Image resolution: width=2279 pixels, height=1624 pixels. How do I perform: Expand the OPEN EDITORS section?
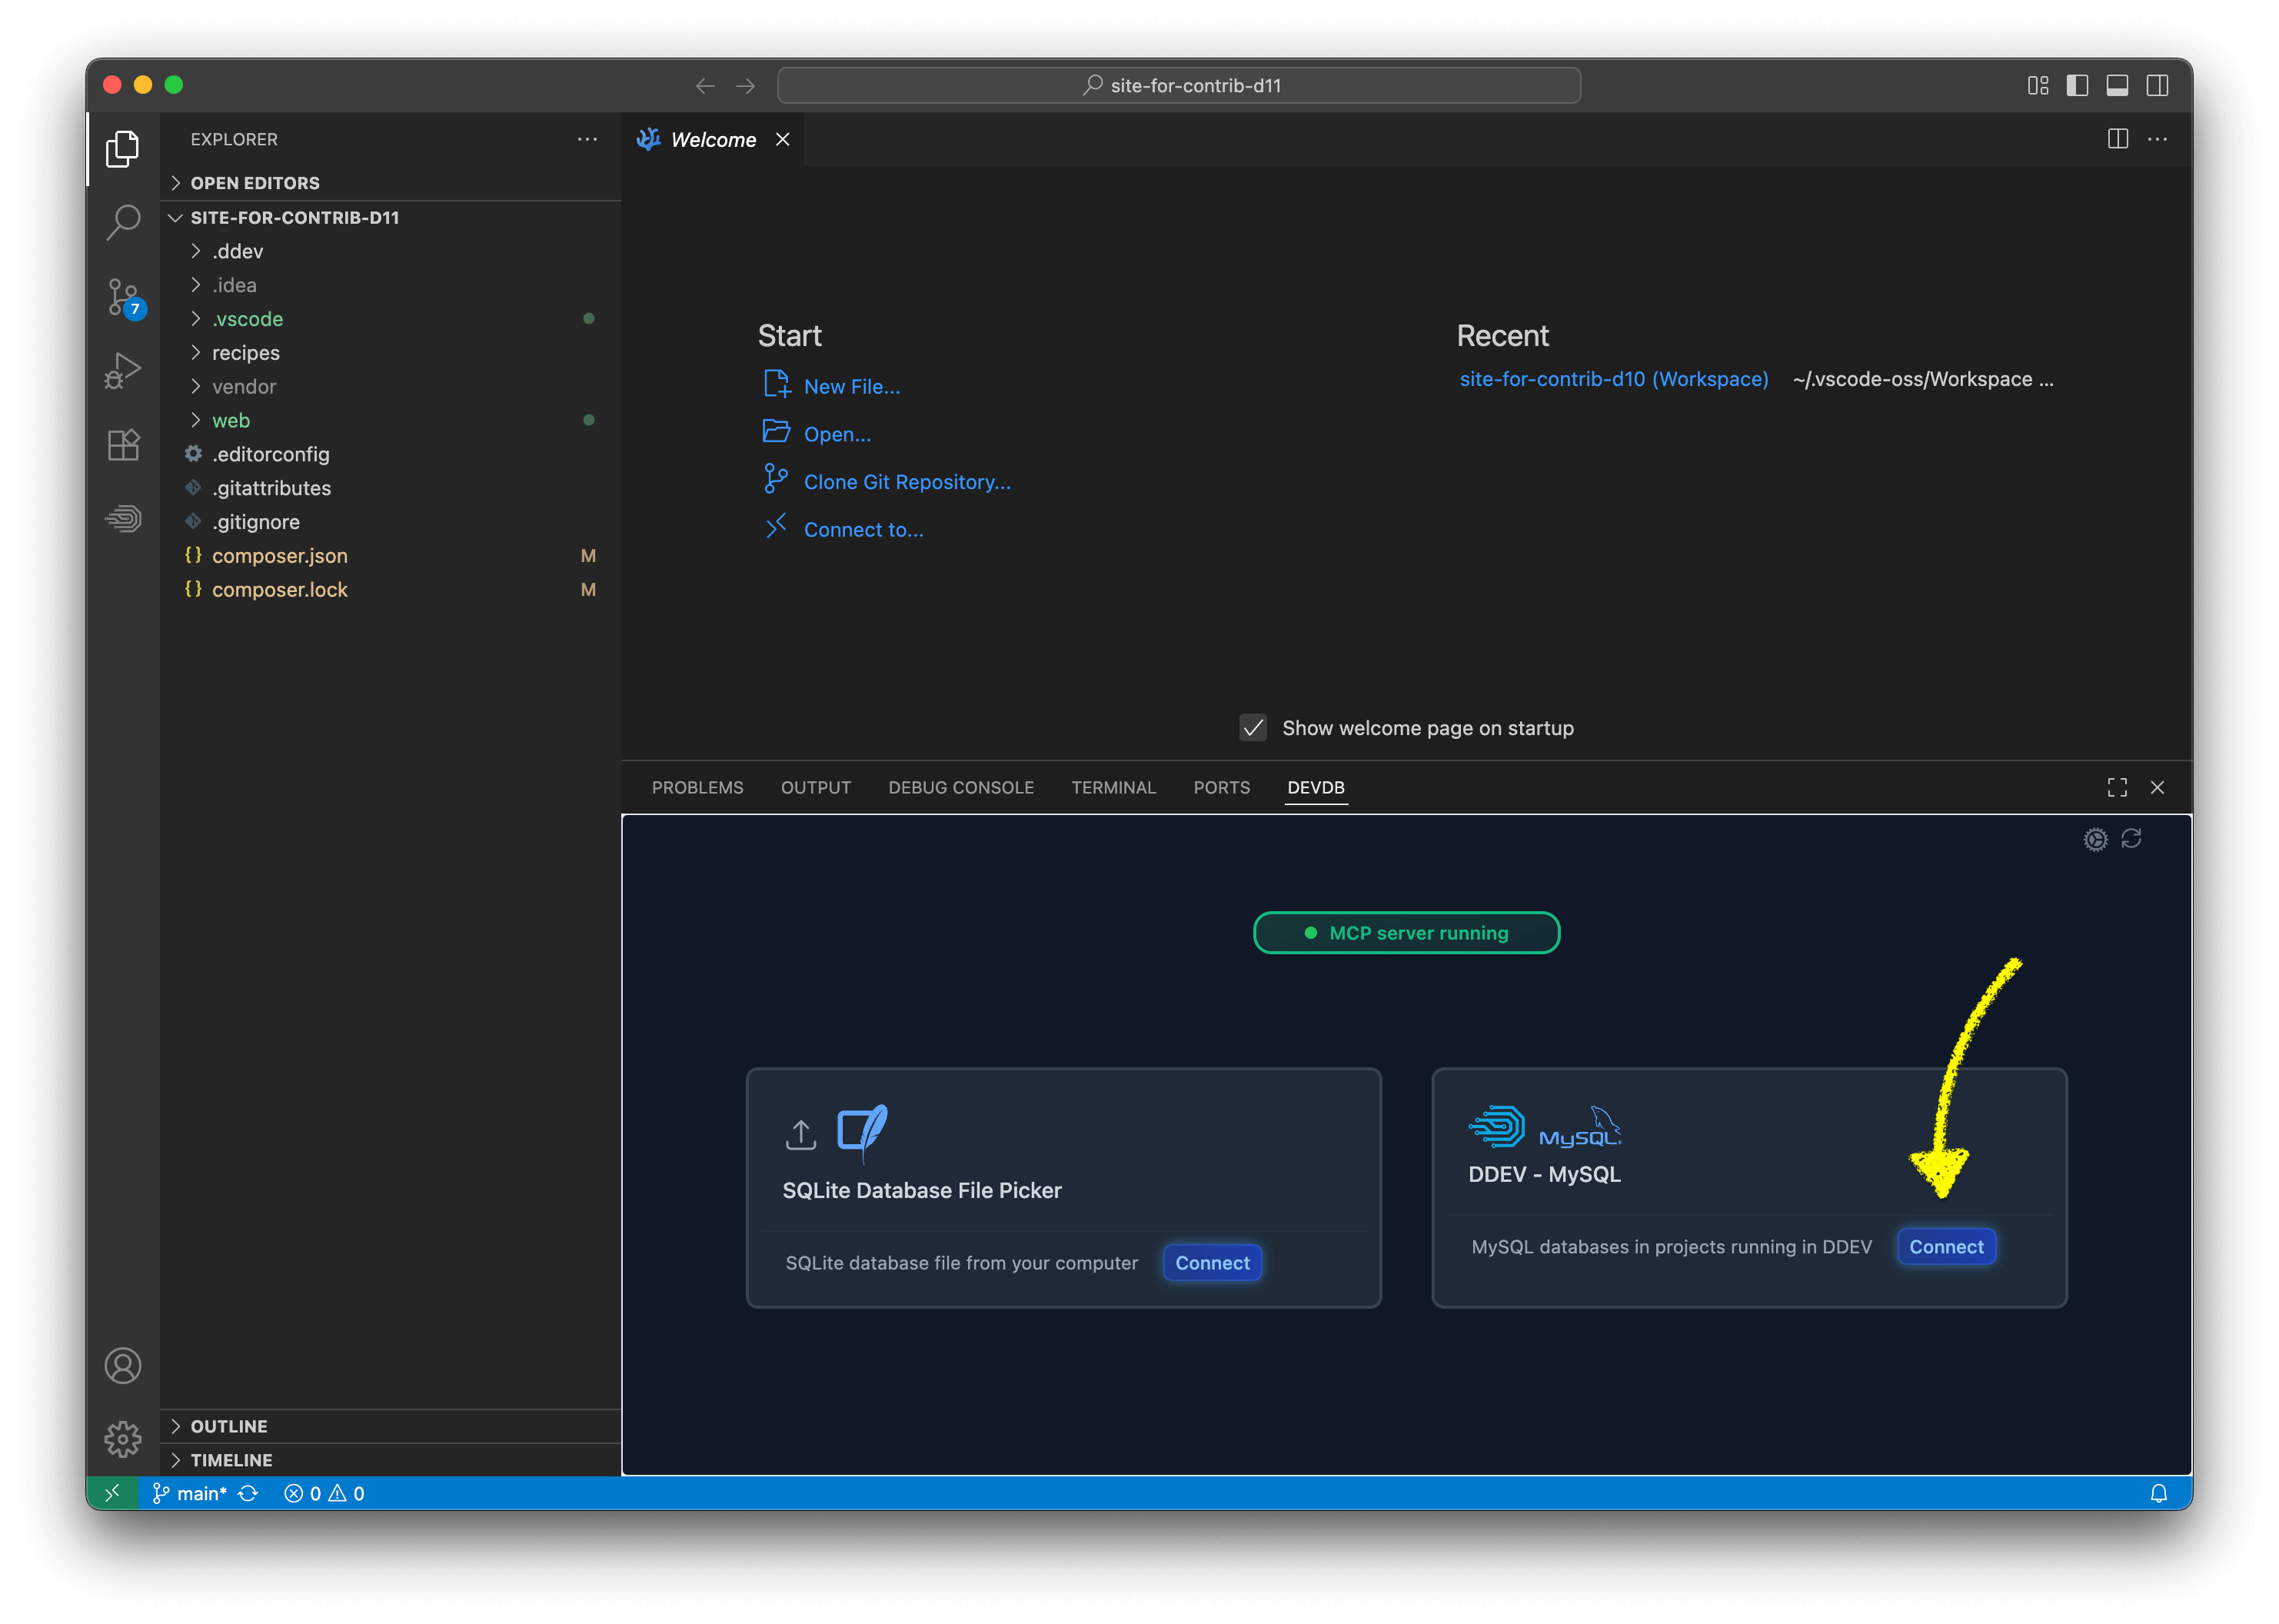click(255, 183)
